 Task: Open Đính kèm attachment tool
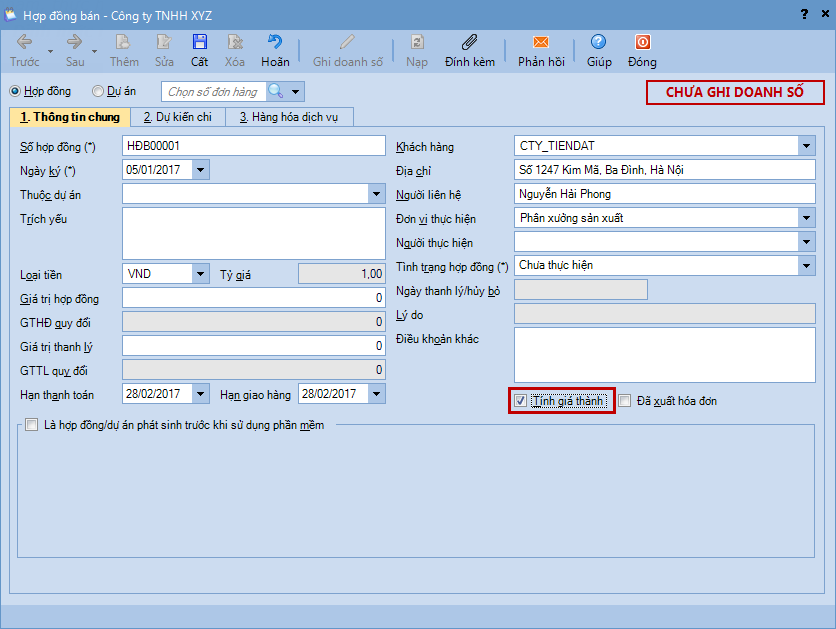tap(469, 43)
